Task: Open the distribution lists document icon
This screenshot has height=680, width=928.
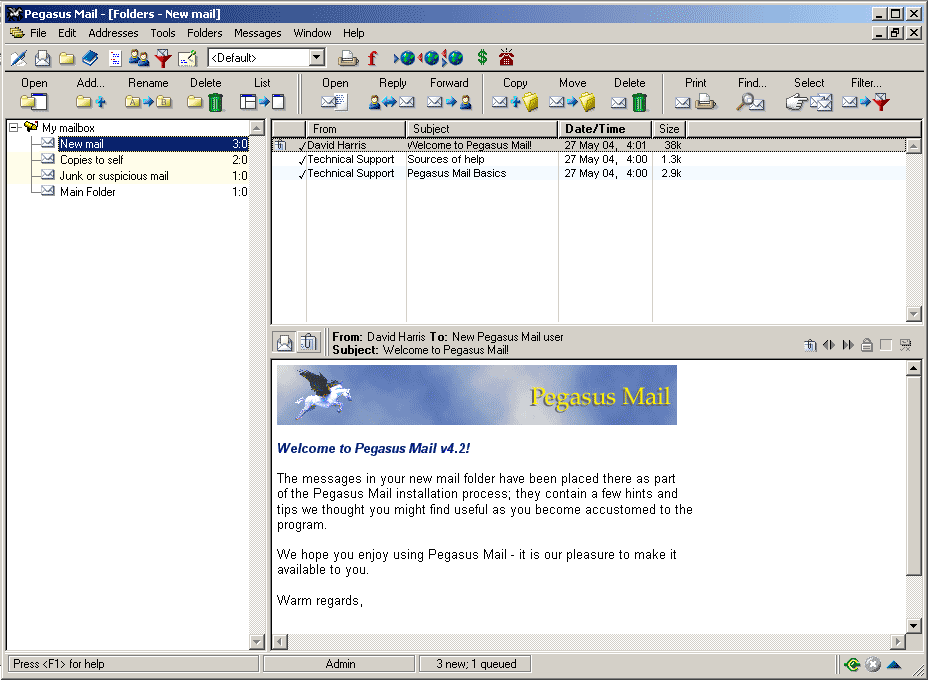Action: point(115,58)
